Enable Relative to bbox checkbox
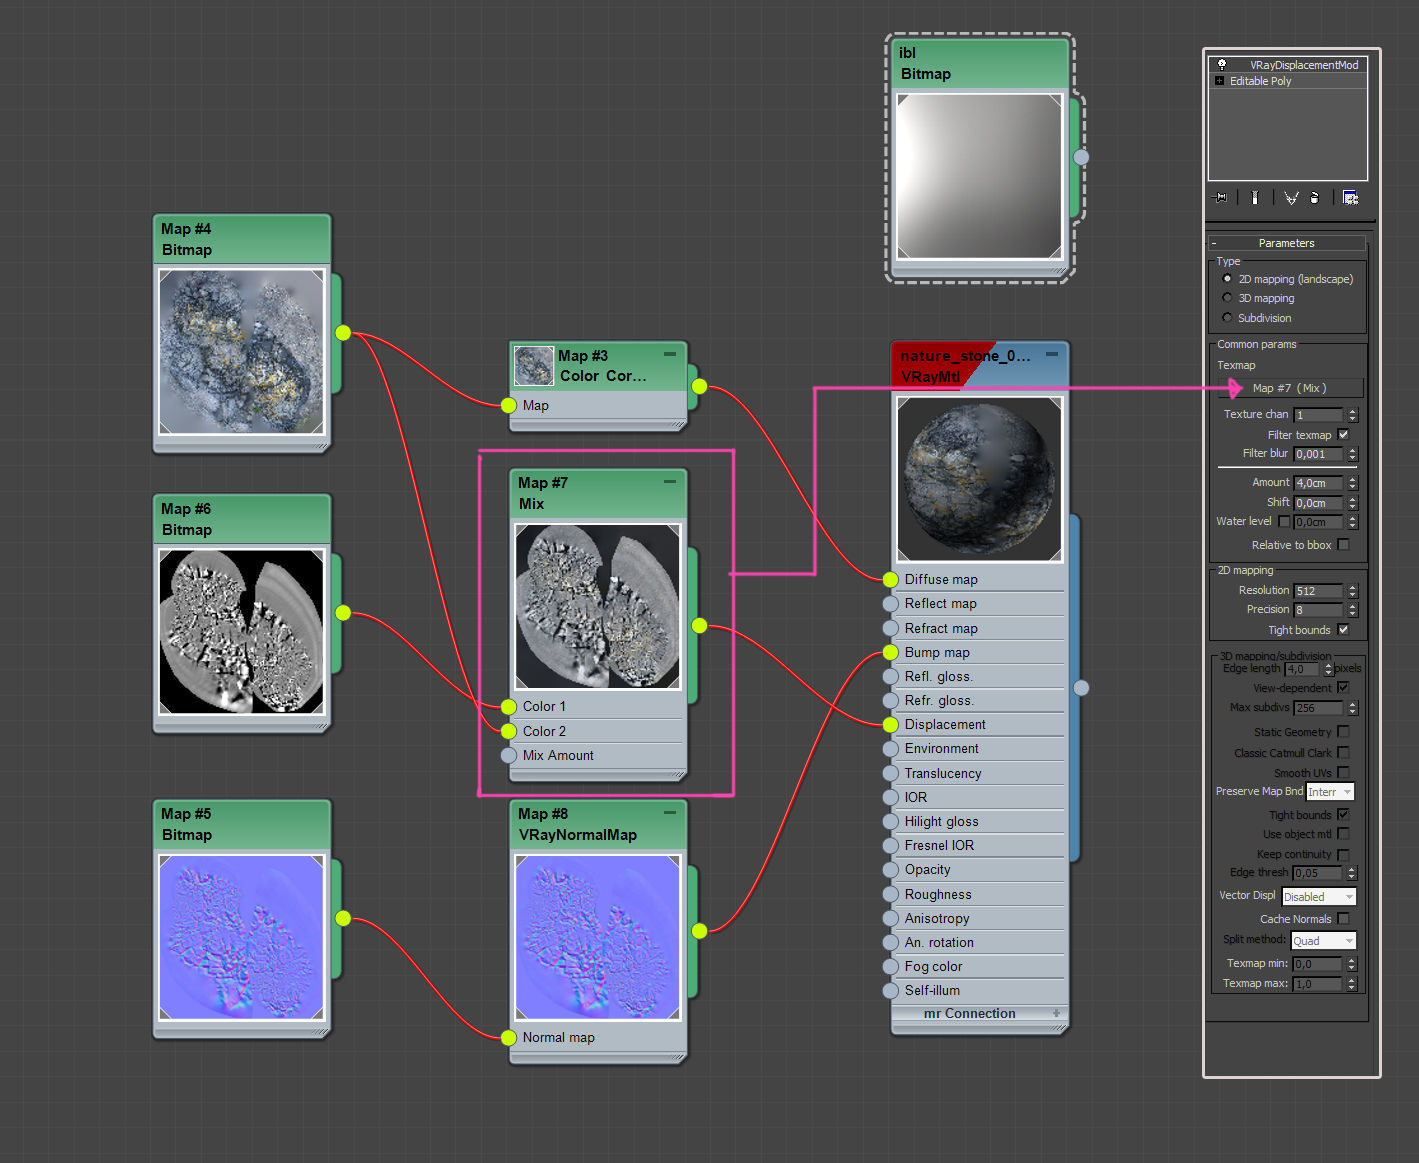The height and width of the screenshot is (1163, 1419). pyautogui.click(x=1343, y=545)
